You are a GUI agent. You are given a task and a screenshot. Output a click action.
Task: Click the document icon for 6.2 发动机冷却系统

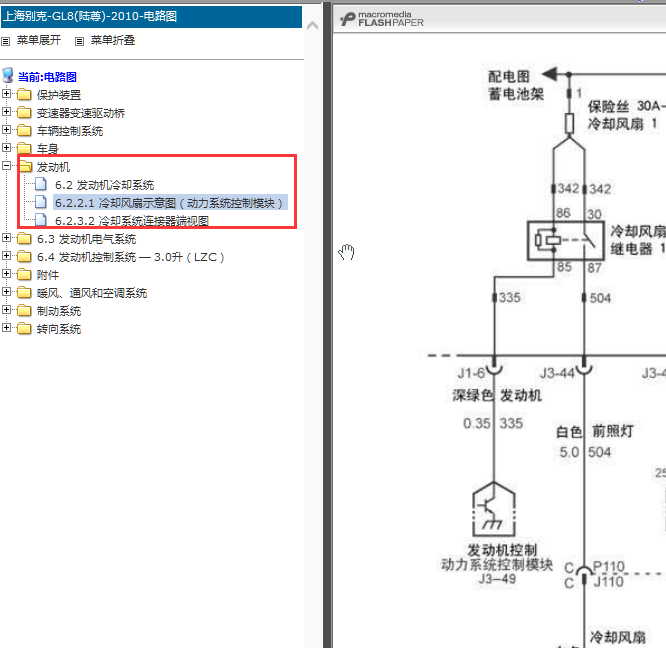41,184
